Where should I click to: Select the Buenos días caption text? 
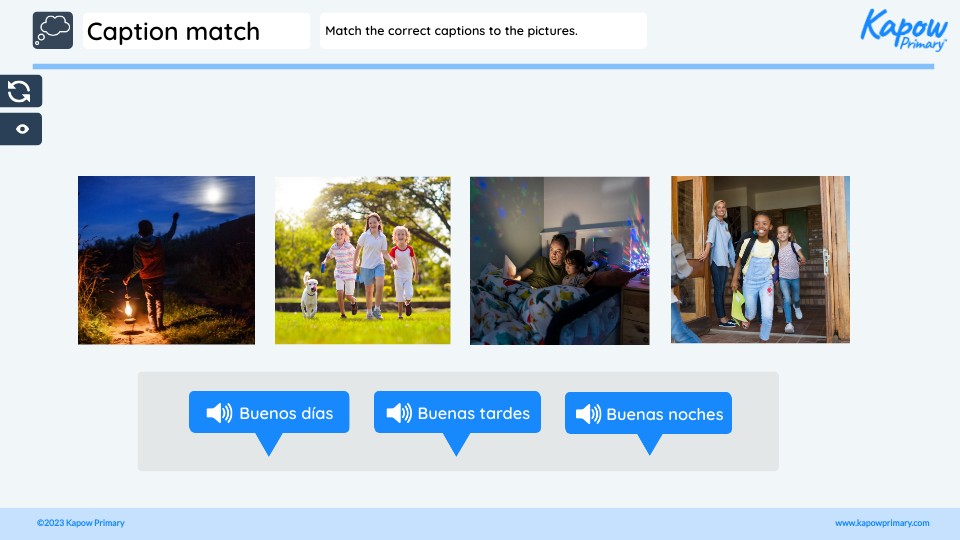click(286, 413)
